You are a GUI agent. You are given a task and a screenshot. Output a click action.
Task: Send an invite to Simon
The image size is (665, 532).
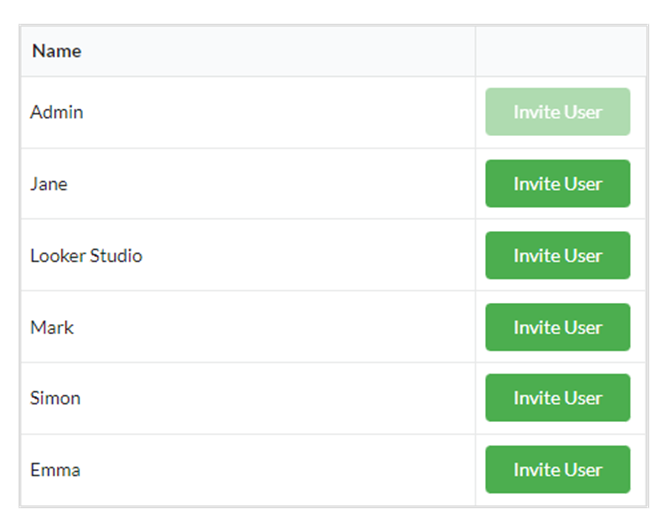tap(557, 398)
